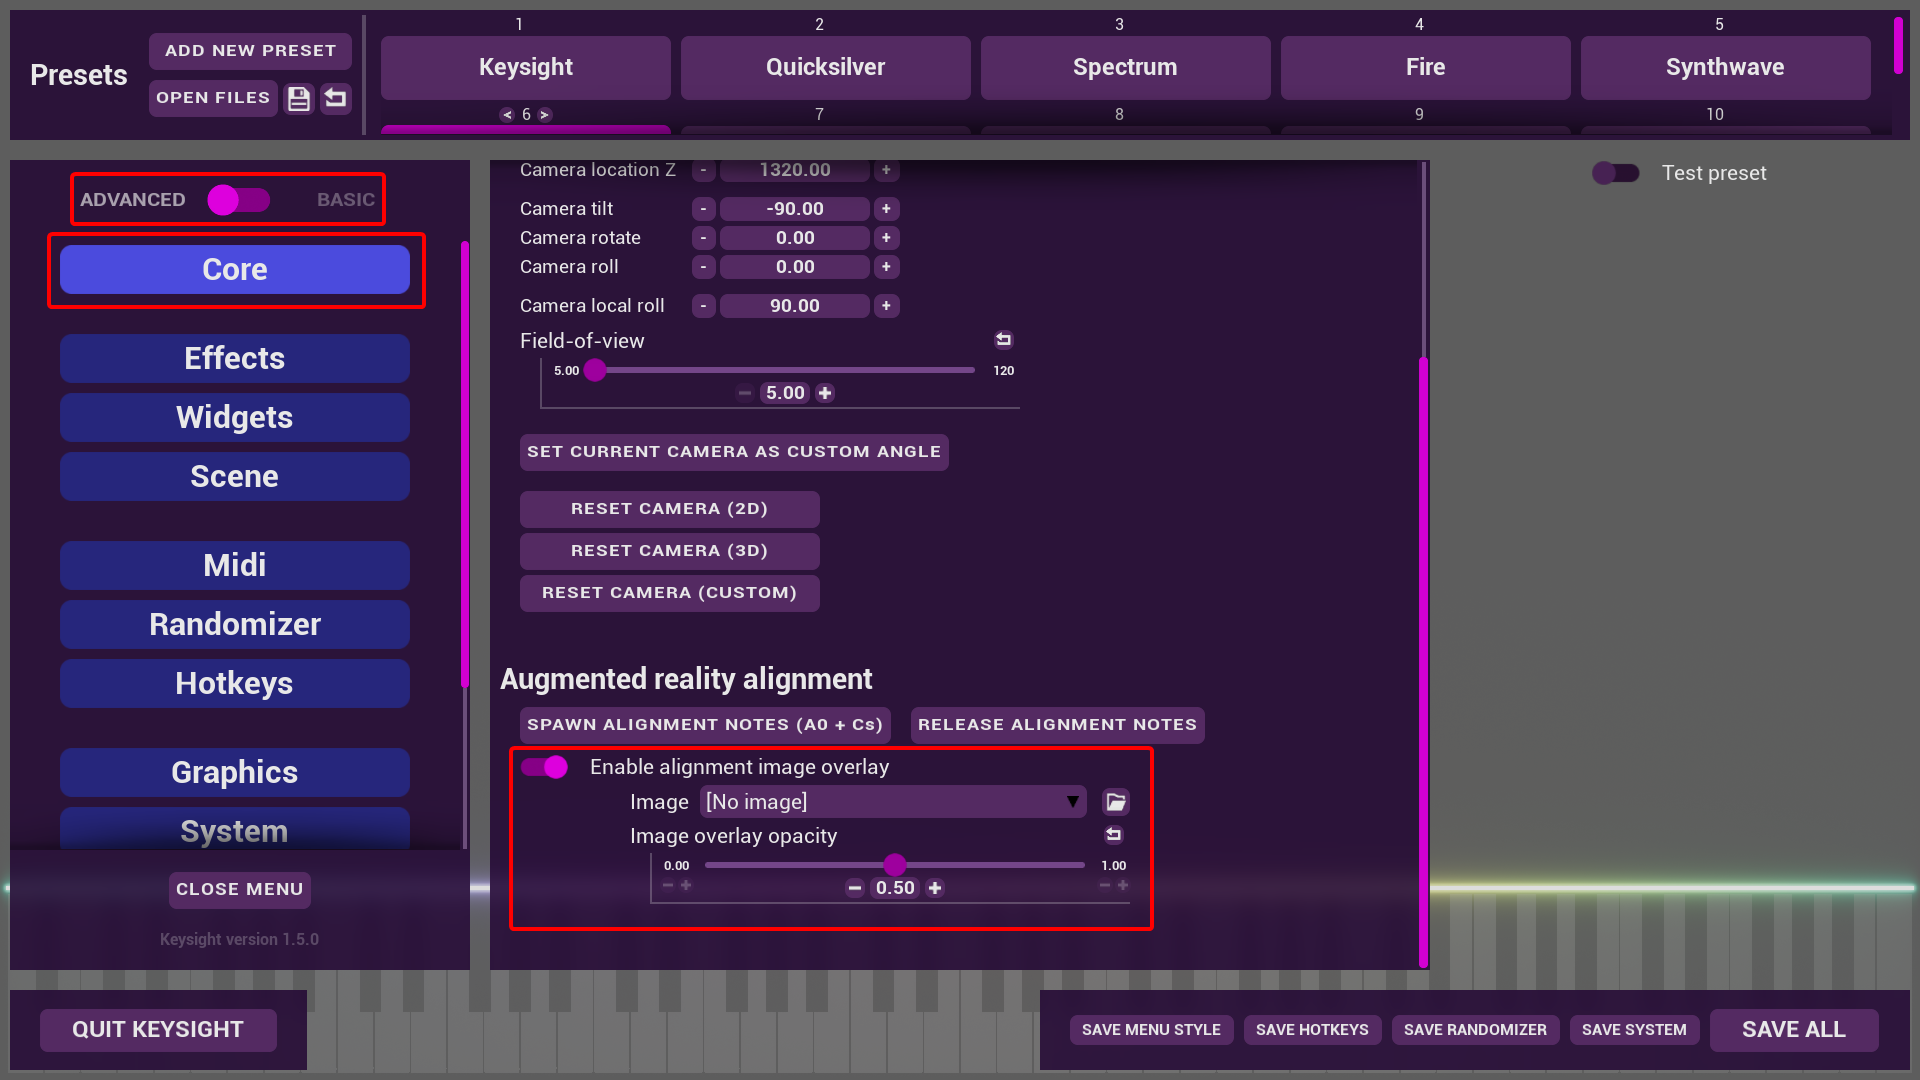Click the Image overlay opacity slider handle

pyautogui.click(x=895, y=865)
